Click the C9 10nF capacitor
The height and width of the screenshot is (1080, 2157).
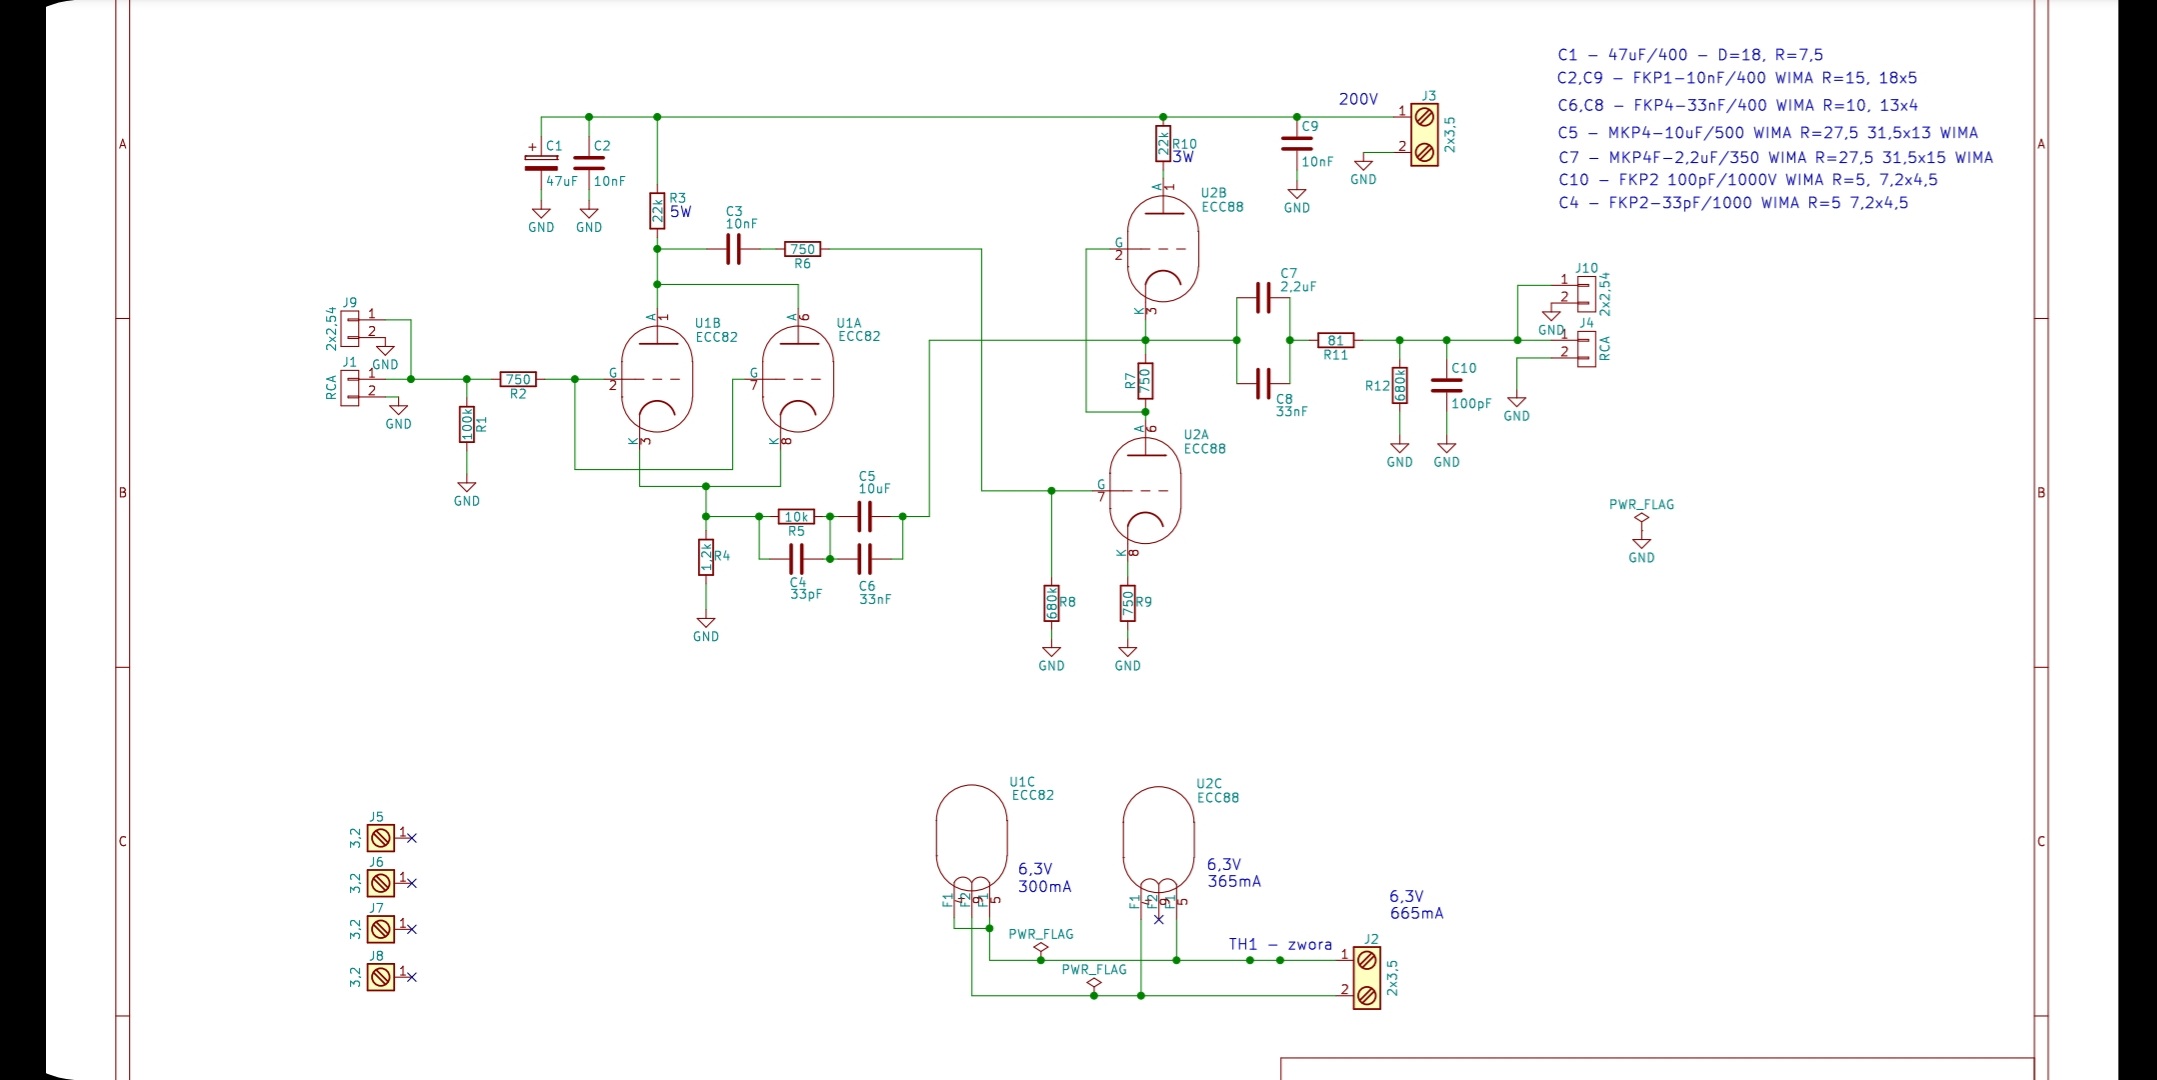pyautogui.click(x=1297, y=145)
